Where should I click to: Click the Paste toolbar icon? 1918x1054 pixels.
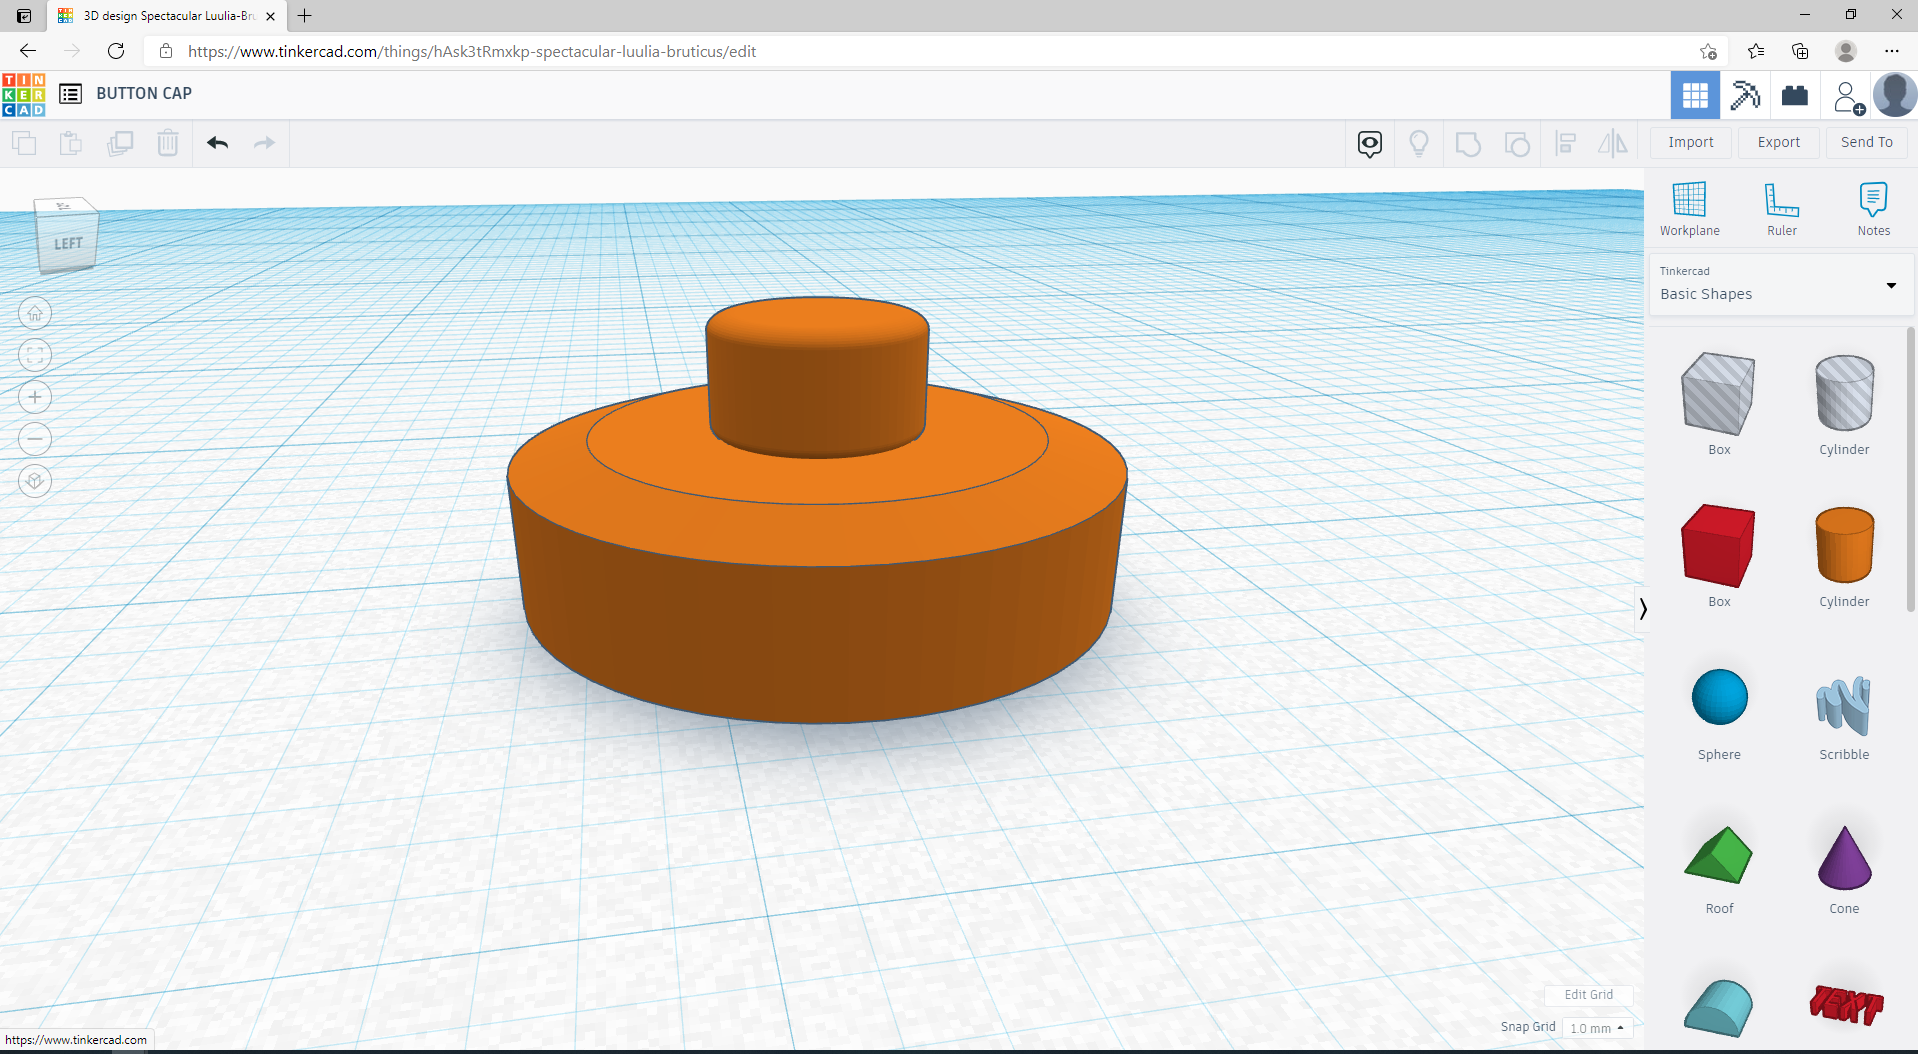(71, 143)
